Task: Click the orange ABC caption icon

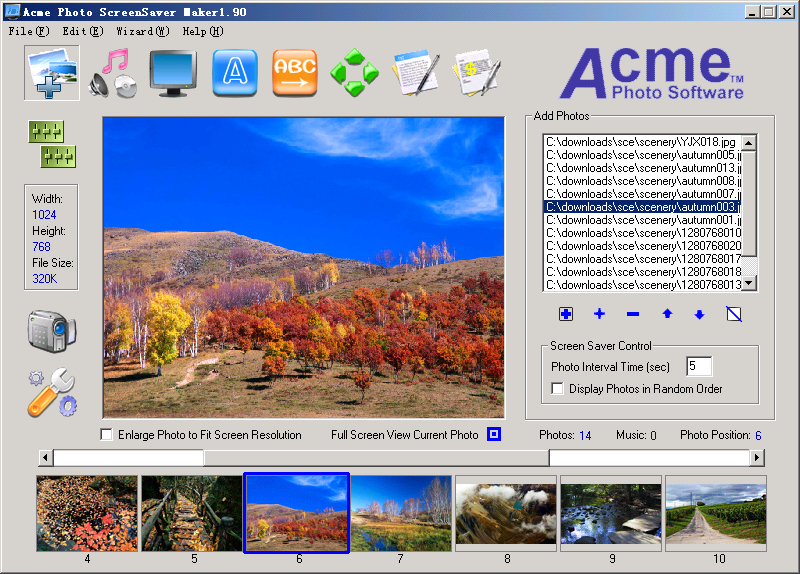Action: pos(295,73)
